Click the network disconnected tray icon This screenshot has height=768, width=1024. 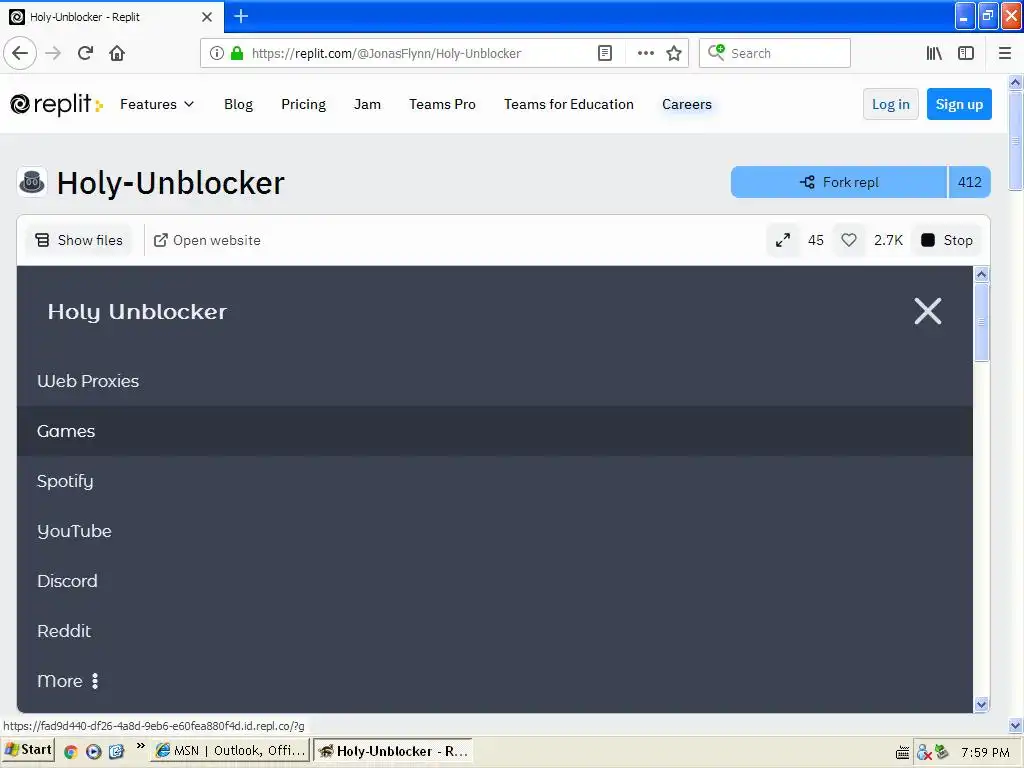coord(923,753)
